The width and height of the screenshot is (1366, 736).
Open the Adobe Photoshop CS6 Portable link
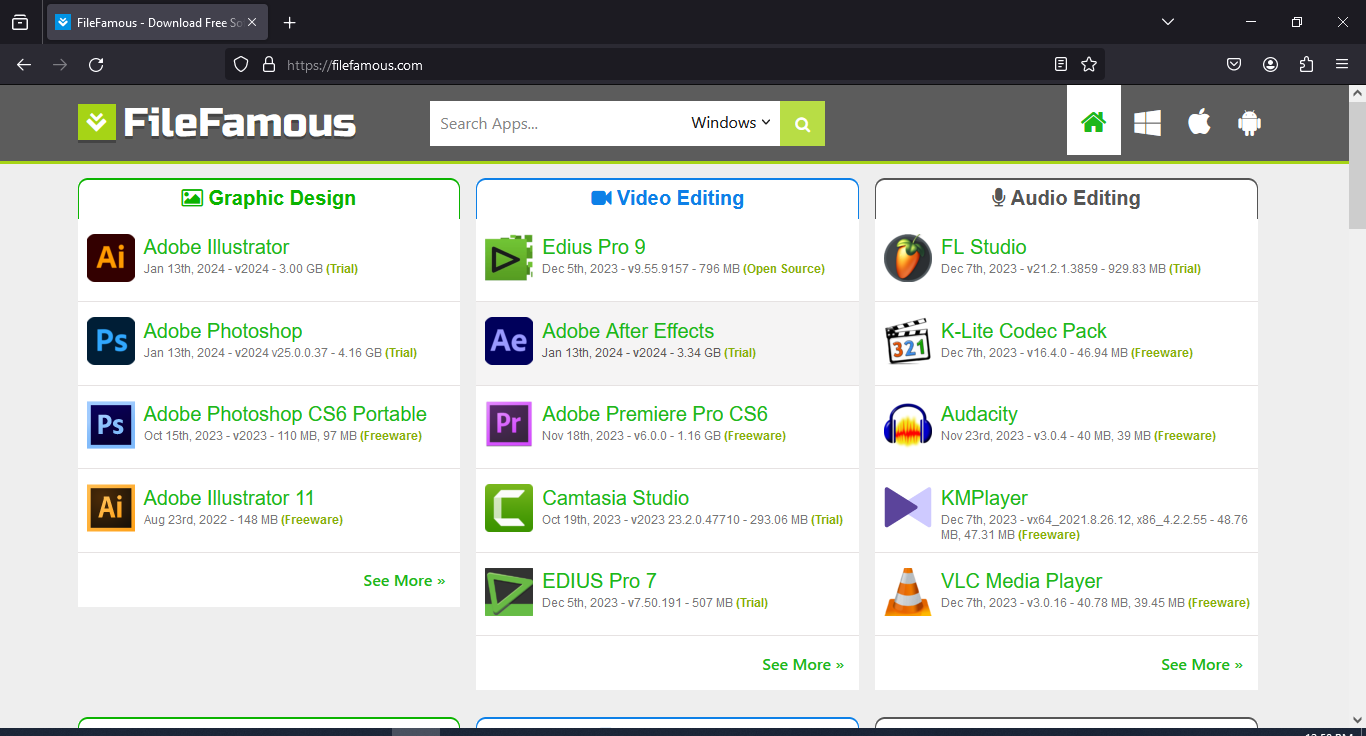(285, 414)
